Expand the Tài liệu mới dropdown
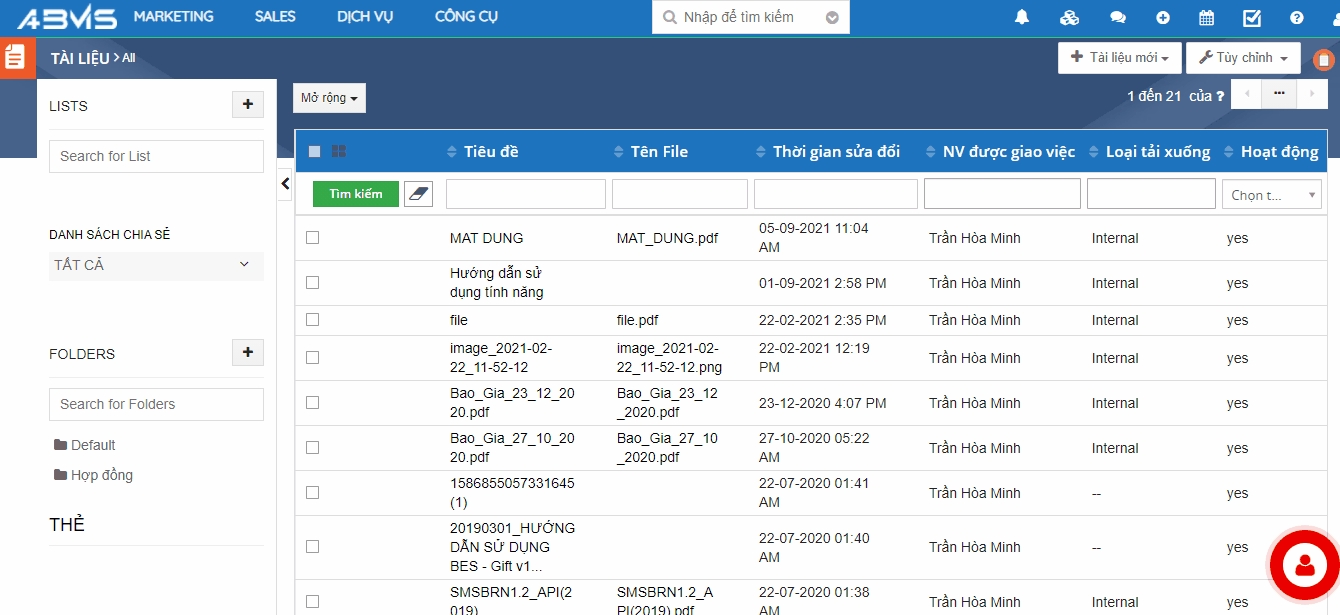This screenshot has width=1340, height=615. [x=1119, y=58]
